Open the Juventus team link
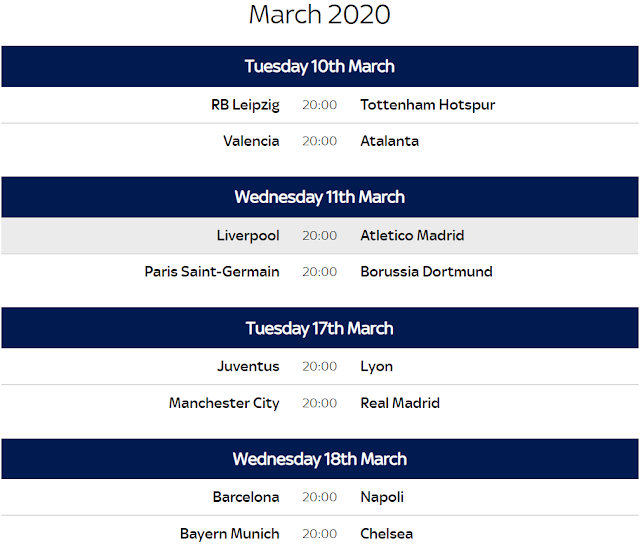Image resolution: width=640 pixels, height=547 pixels. (248, 366)
